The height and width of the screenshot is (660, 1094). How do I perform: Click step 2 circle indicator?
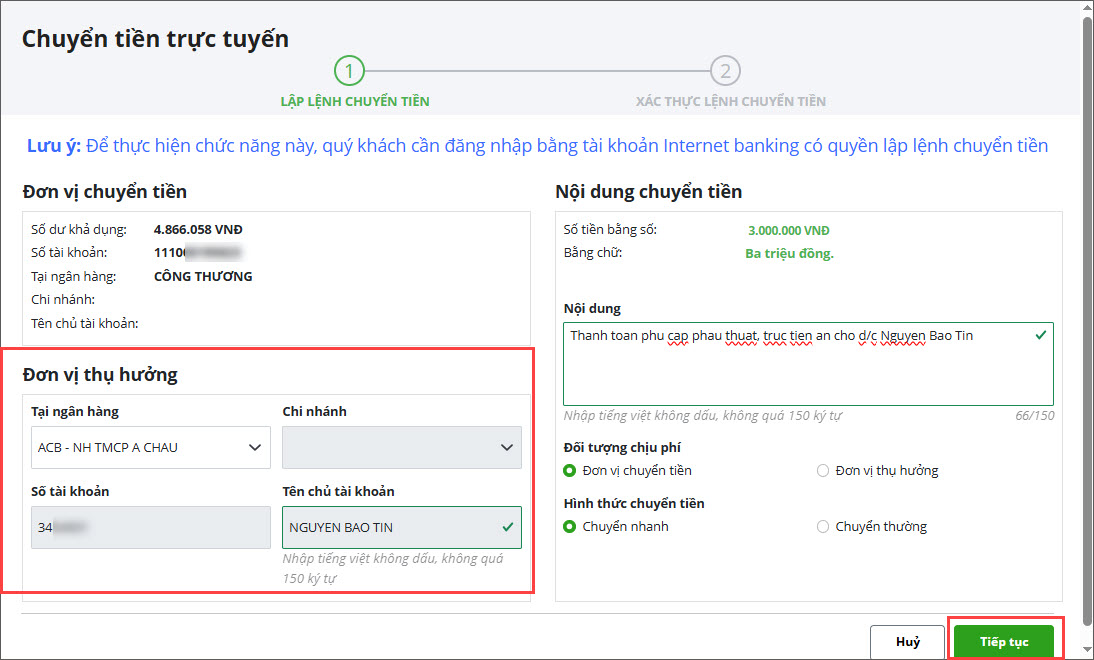click(725, 71)
